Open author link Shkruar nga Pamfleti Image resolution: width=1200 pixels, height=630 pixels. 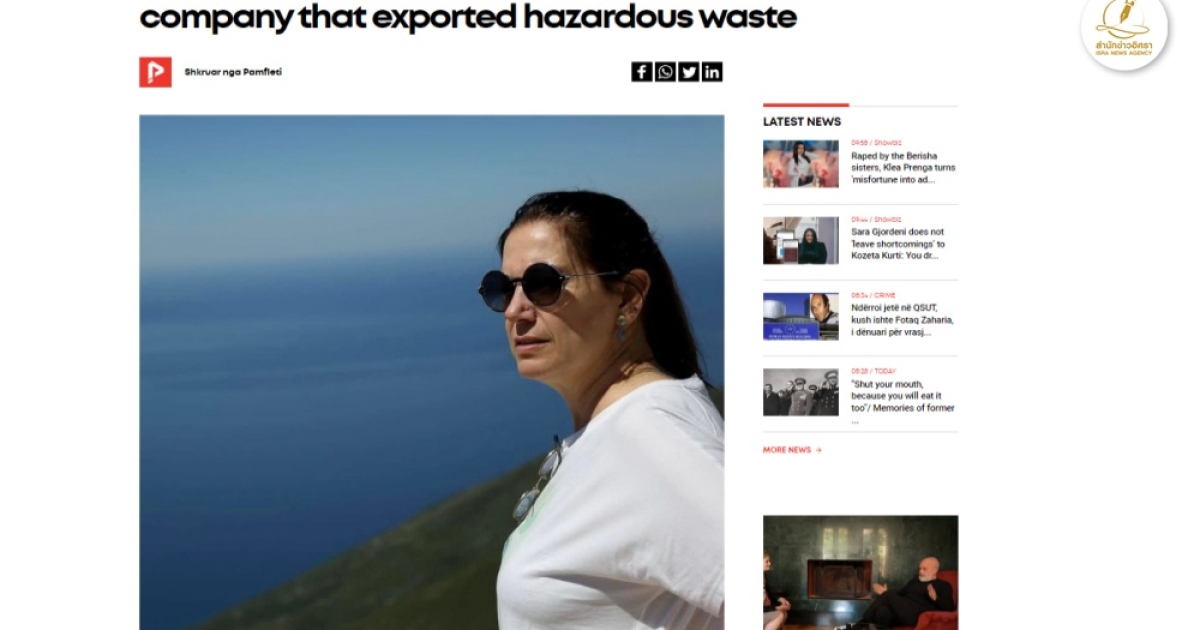point(233,72)
